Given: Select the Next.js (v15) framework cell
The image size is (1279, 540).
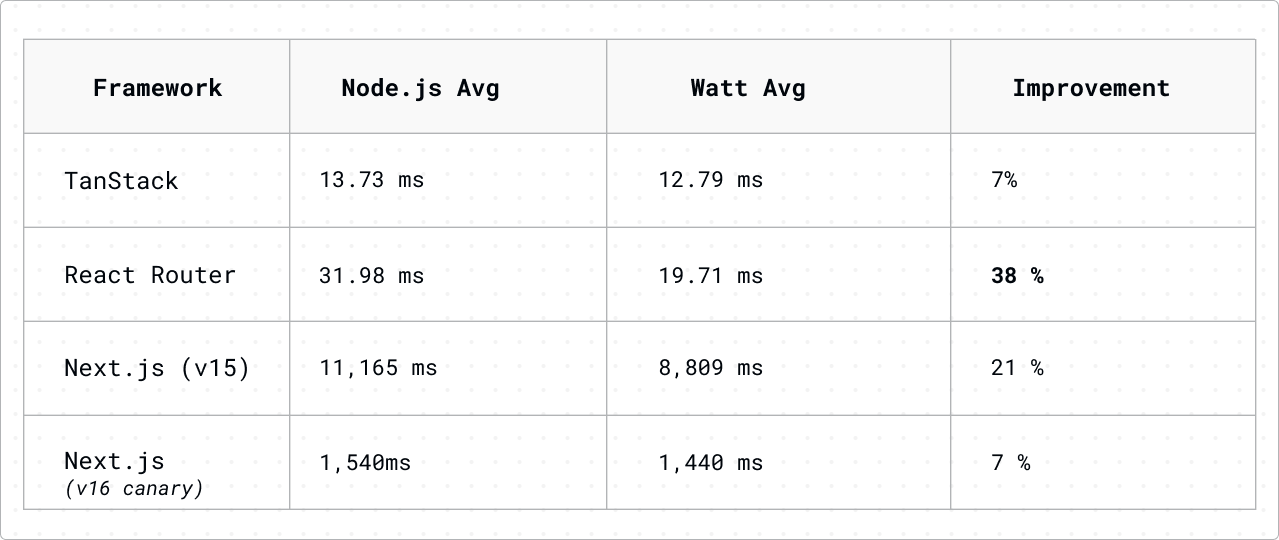Looking at the screenshot, I should point(157,368).
